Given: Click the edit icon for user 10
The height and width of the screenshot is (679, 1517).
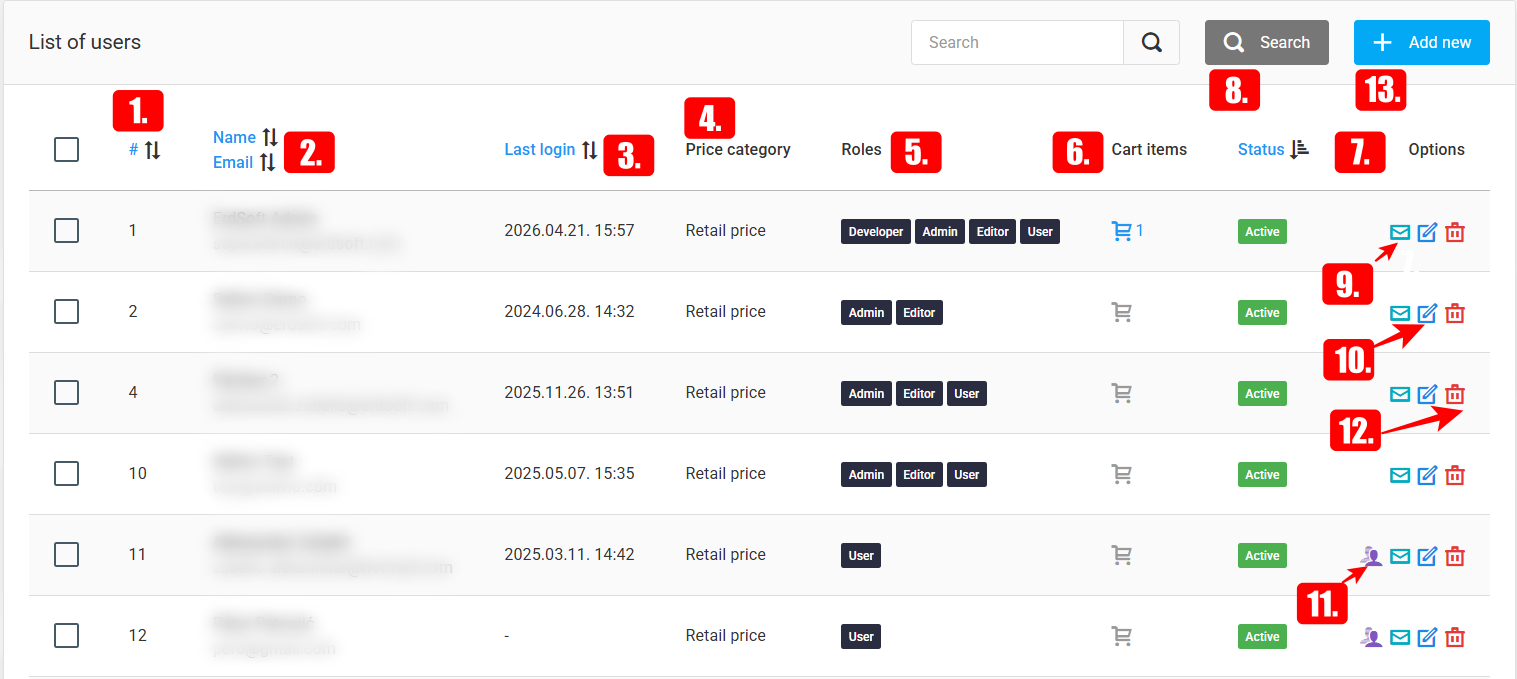Looking at the screenshot, I should (x=1427, y=475).
